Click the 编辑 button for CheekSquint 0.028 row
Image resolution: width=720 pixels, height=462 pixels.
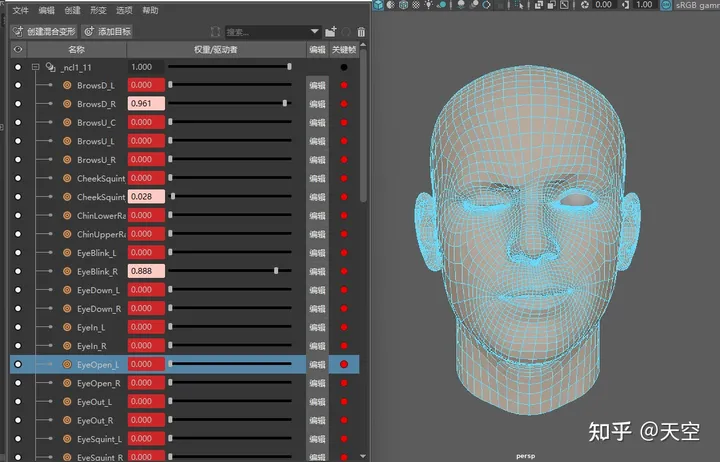(316, 197)
